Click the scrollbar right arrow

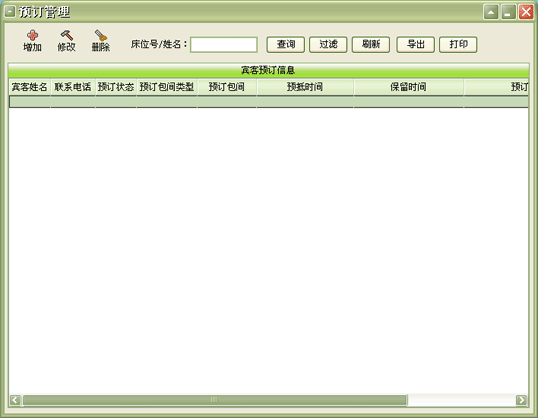point(521,400)
